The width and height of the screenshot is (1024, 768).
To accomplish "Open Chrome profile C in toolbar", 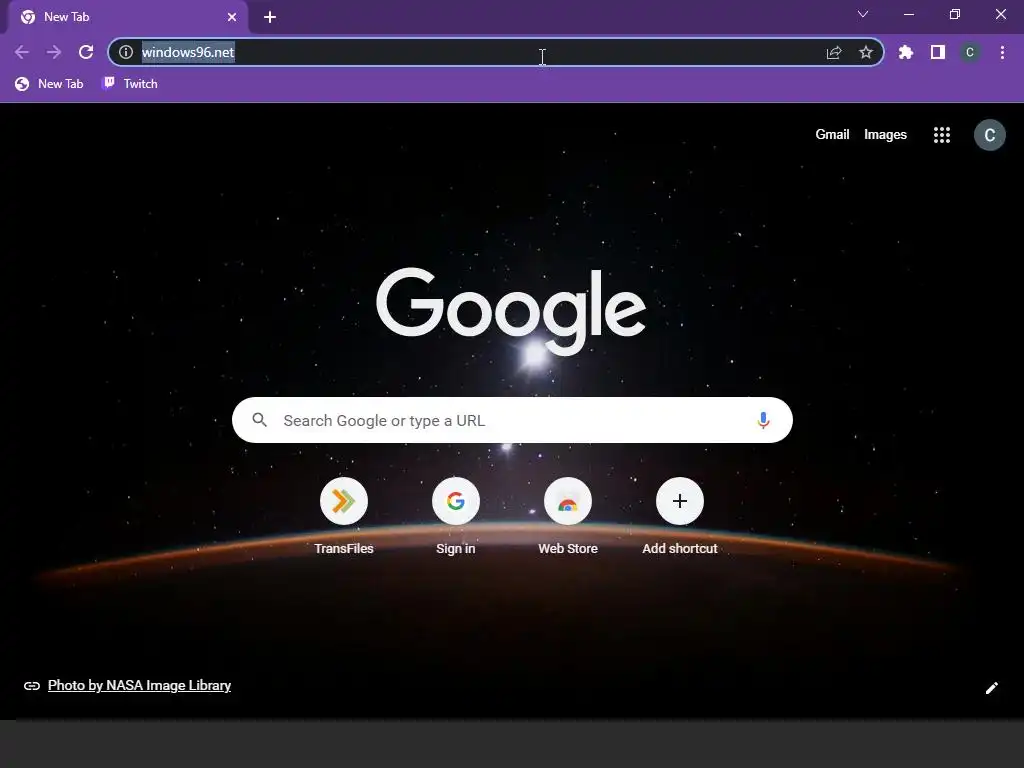I will click(970, 52).
